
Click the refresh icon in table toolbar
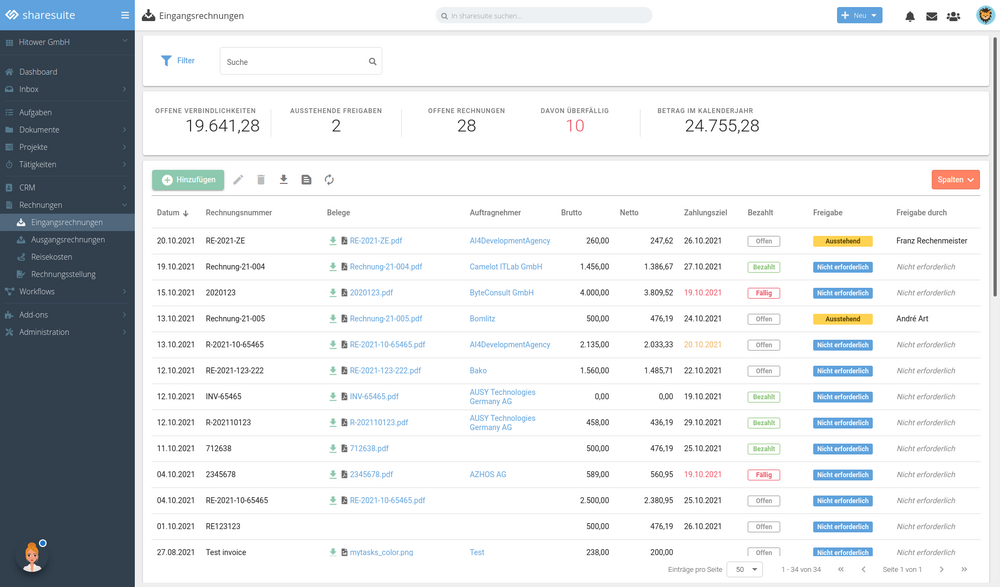click(x=329, y=180)
